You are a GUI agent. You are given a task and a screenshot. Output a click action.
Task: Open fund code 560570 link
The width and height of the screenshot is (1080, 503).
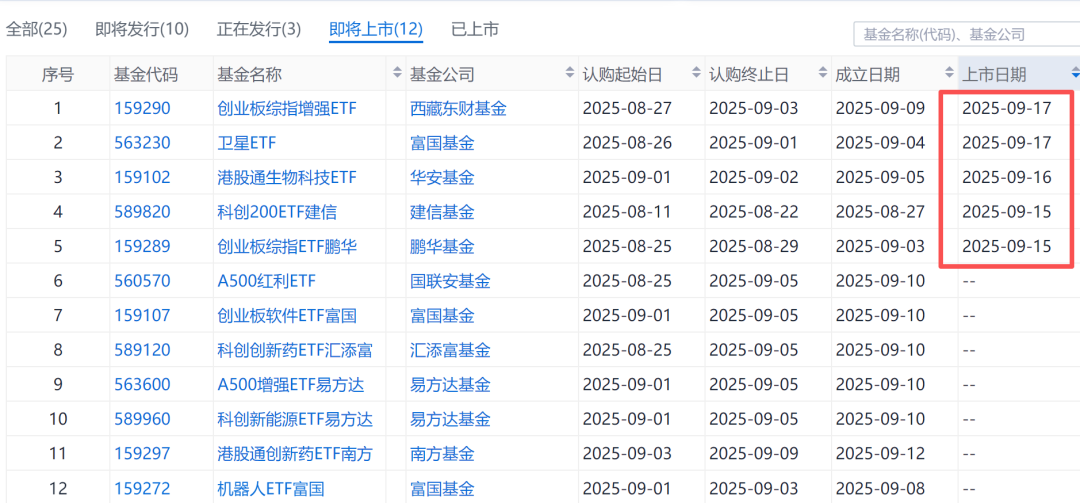(142, 280)
